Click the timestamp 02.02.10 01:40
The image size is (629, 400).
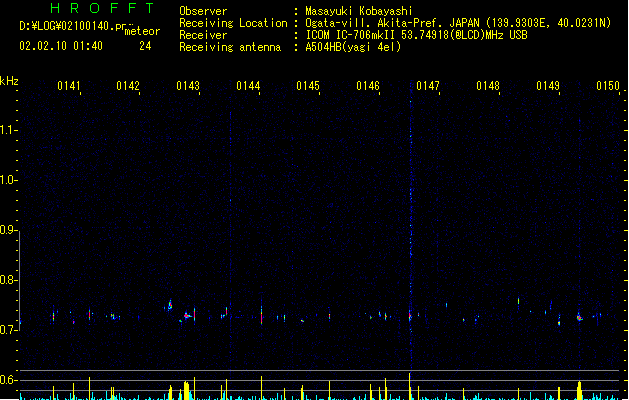coord(61,46)
